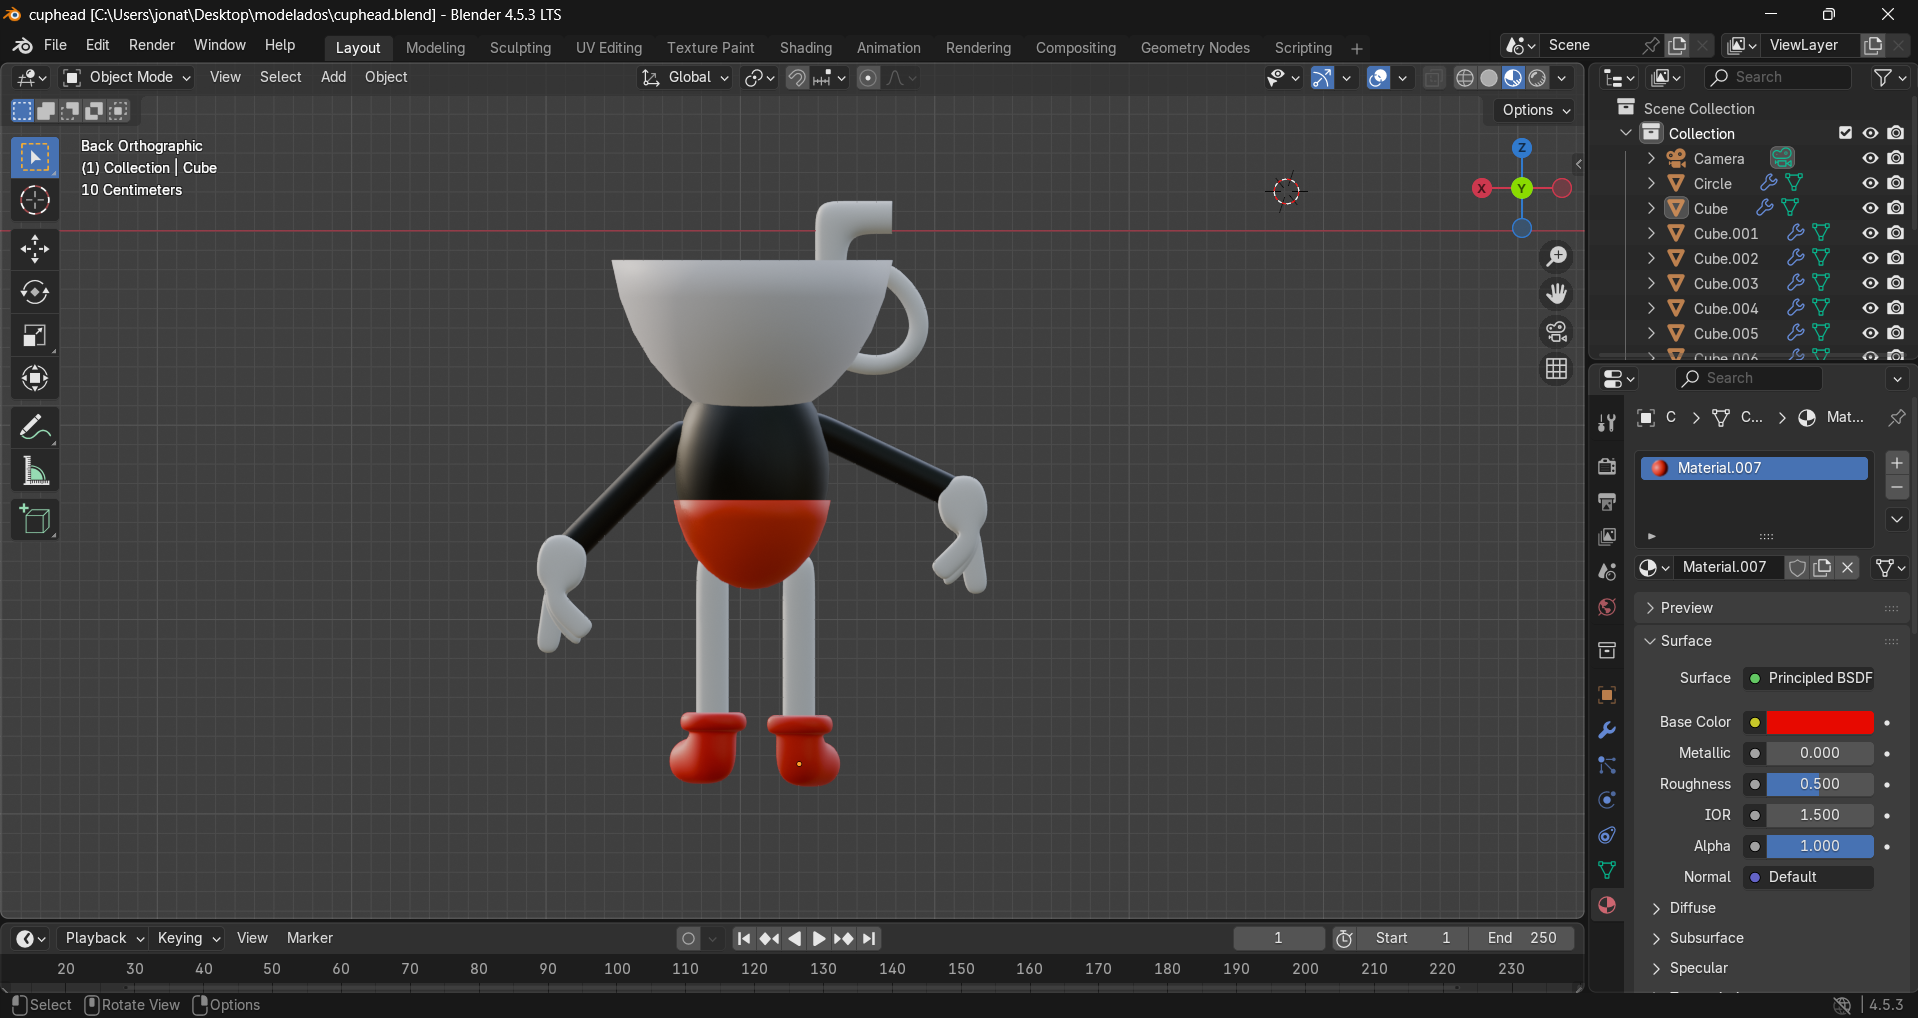Switch viewport to Rendered shading mode
The height and width of the screenshot is (1018, 1918).
(x=1536, y=77)
